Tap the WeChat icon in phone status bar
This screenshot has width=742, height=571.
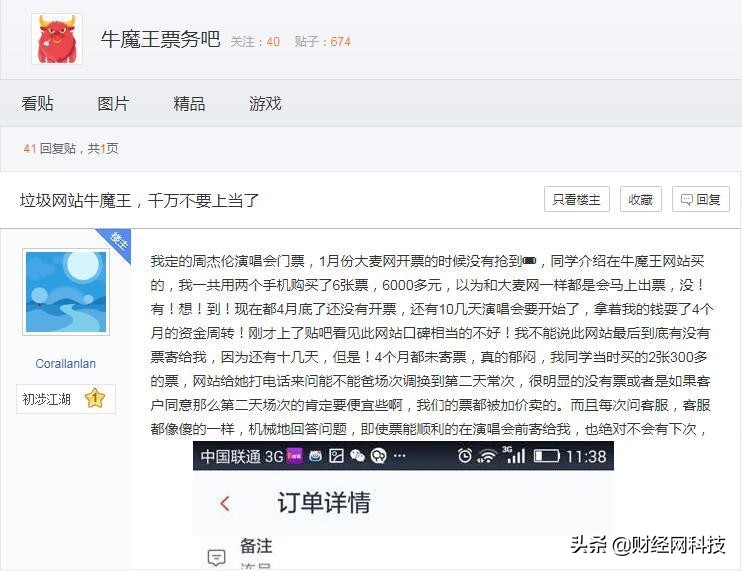tap(357, 456)
